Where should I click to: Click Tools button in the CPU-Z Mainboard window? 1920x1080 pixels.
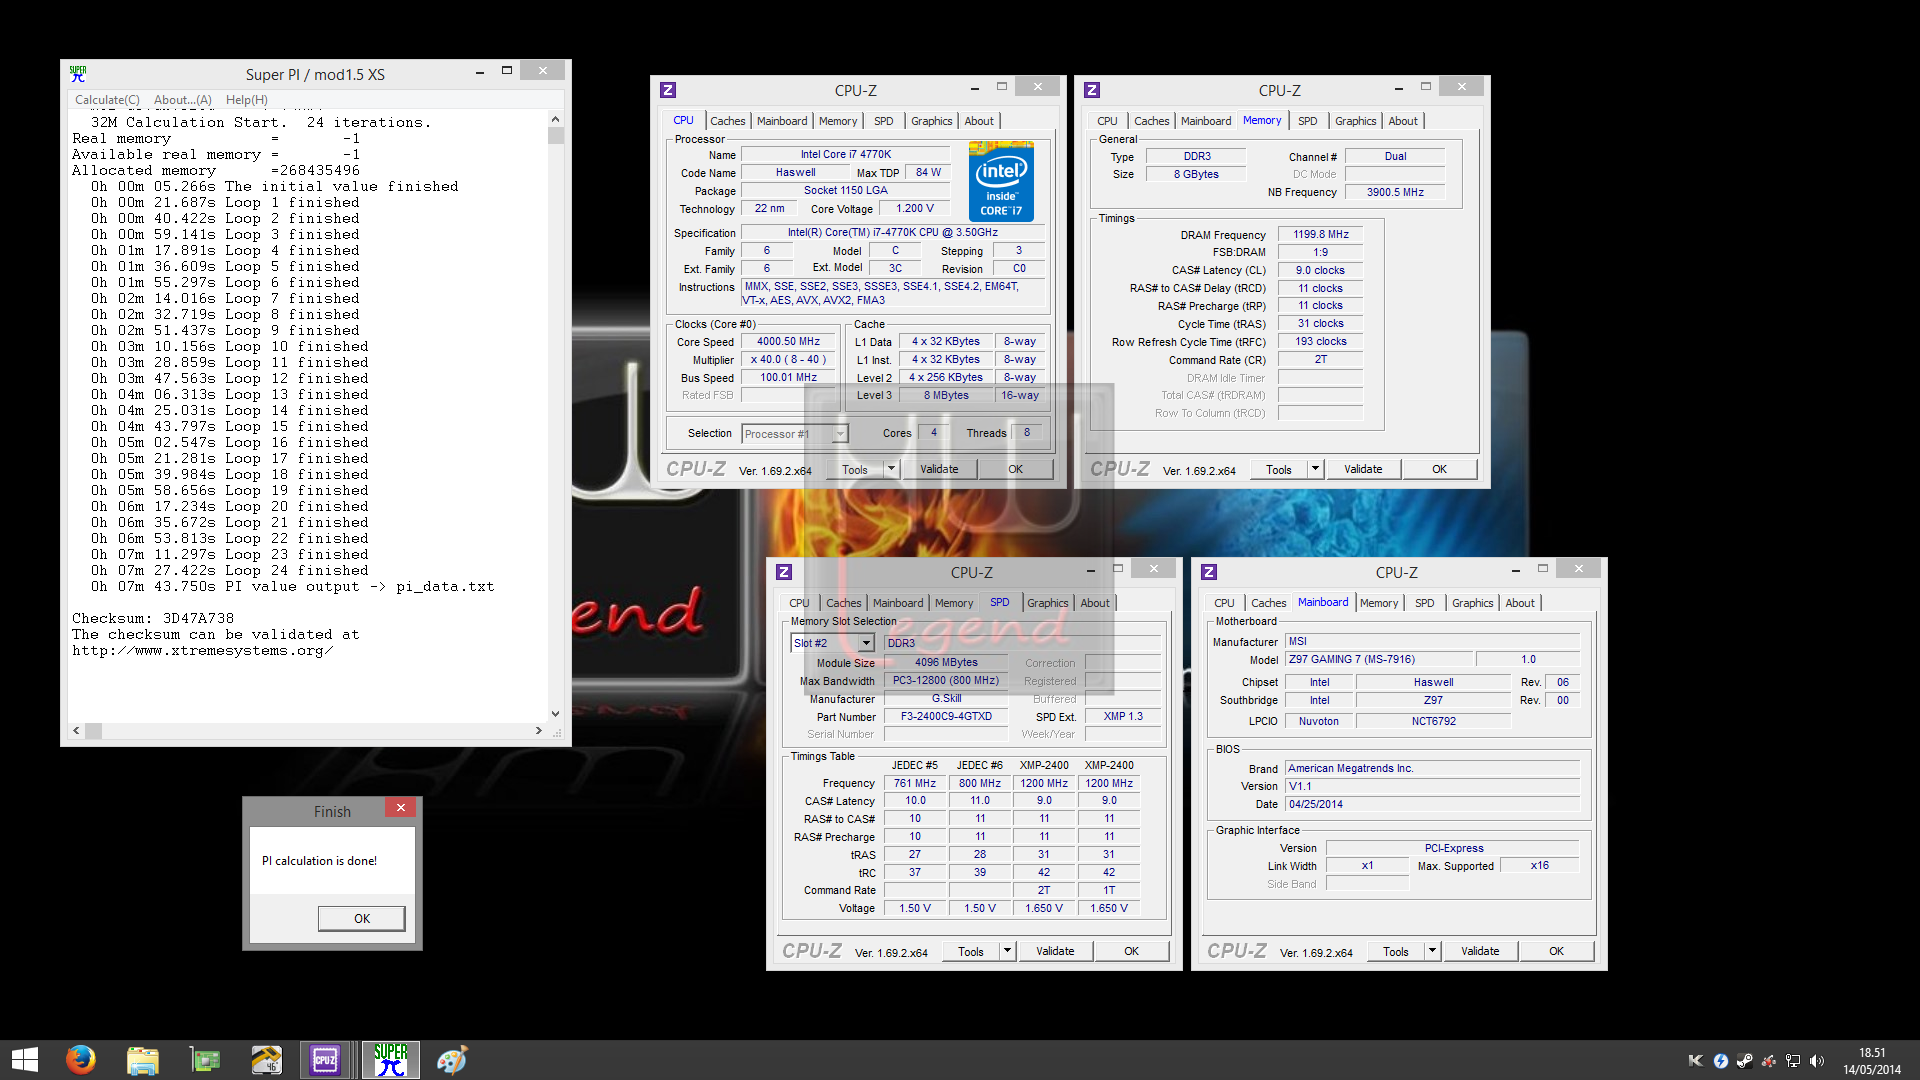point(1396,951)
